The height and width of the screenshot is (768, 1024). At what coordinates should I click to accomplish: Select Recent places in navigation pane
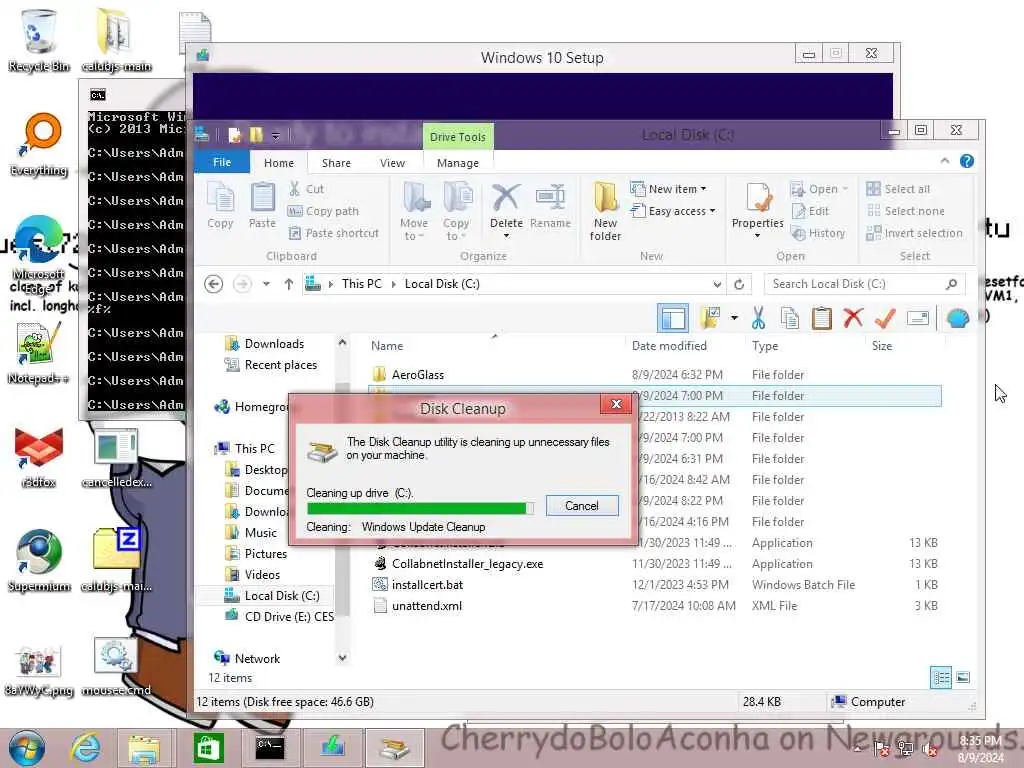tap(281, 365)
